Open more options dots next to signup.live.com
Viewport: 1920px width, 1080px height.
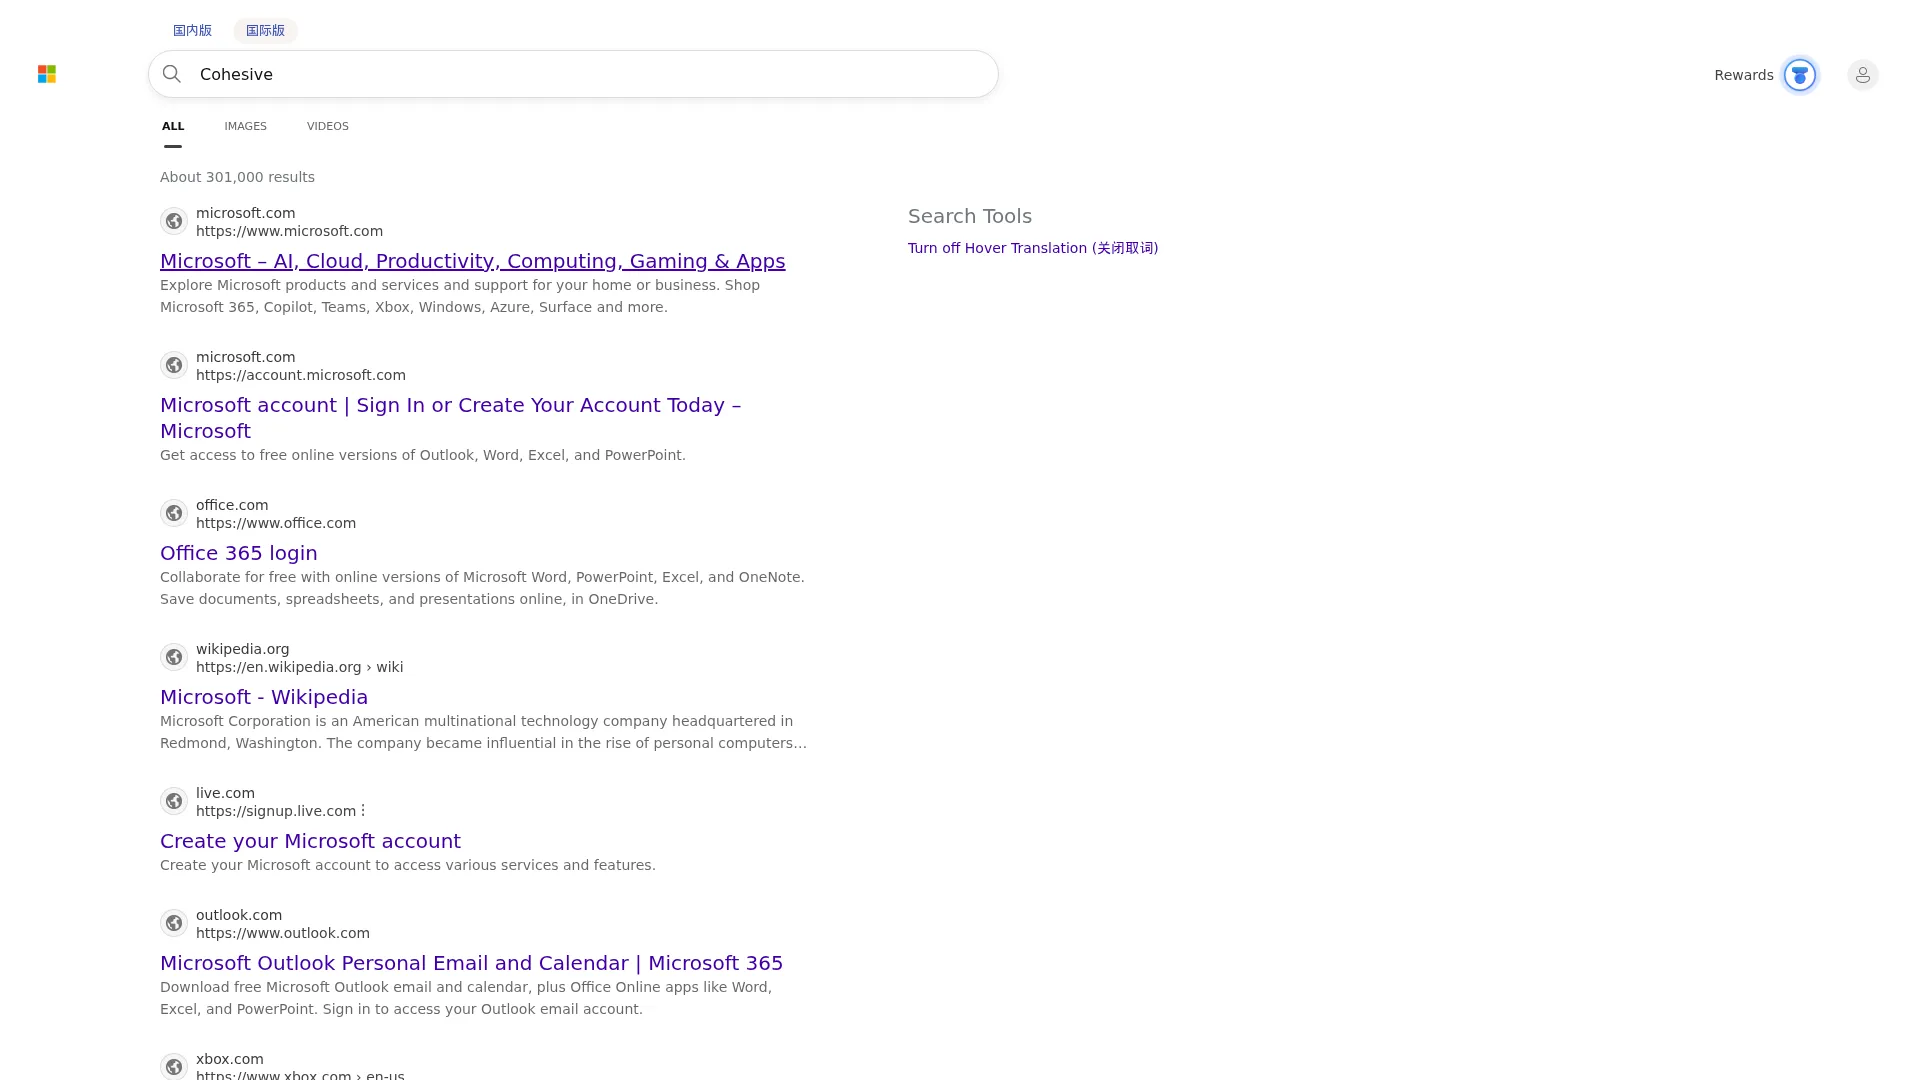click(363, 811)
